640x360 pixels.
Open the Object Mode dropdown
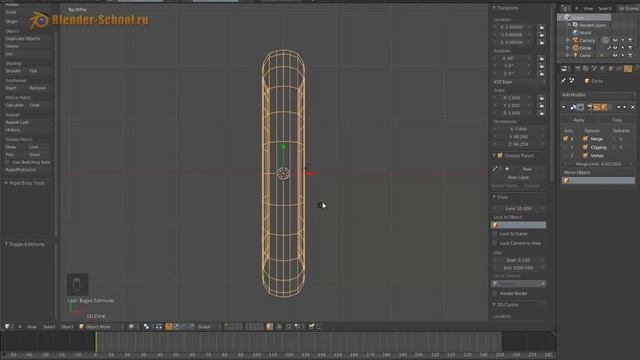click(x=101, y=327)
